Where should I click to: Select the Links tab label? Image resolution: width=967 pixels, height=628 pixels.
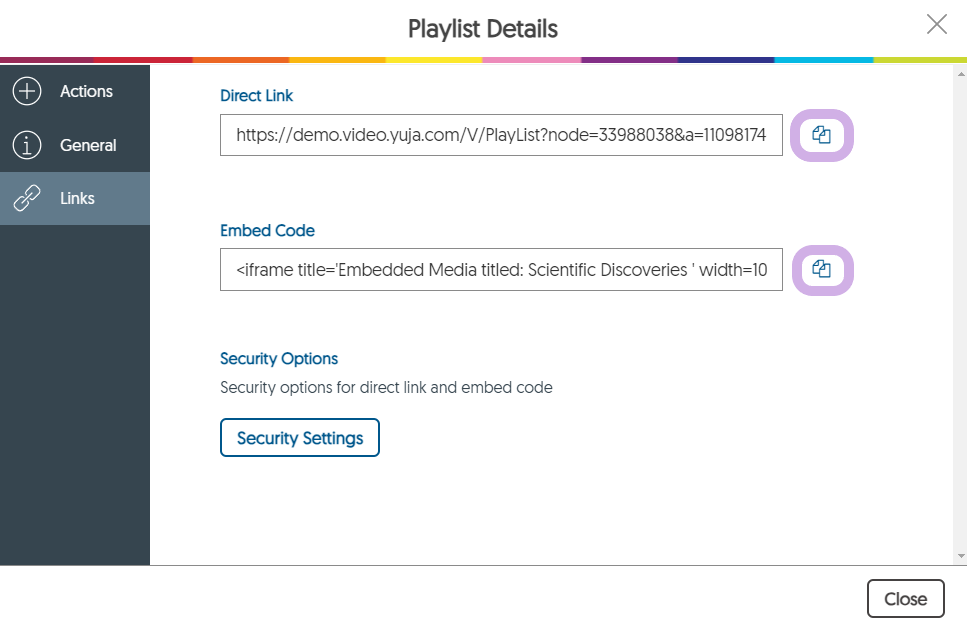click(77, 198)
